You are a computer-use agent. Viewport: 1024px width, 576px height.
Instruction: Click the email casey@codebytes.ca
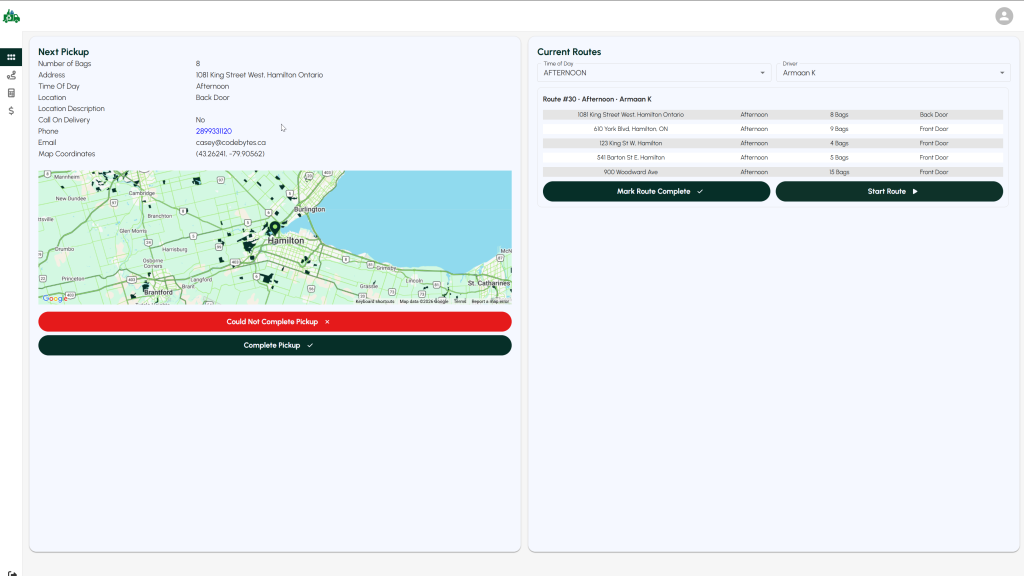[231, 142]
